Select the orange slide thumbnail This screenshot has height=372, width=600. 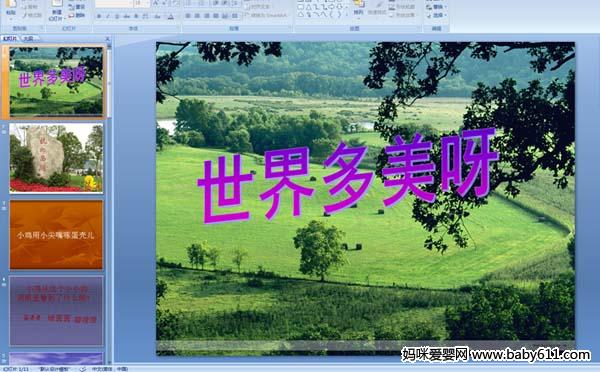tap(56, 234)
